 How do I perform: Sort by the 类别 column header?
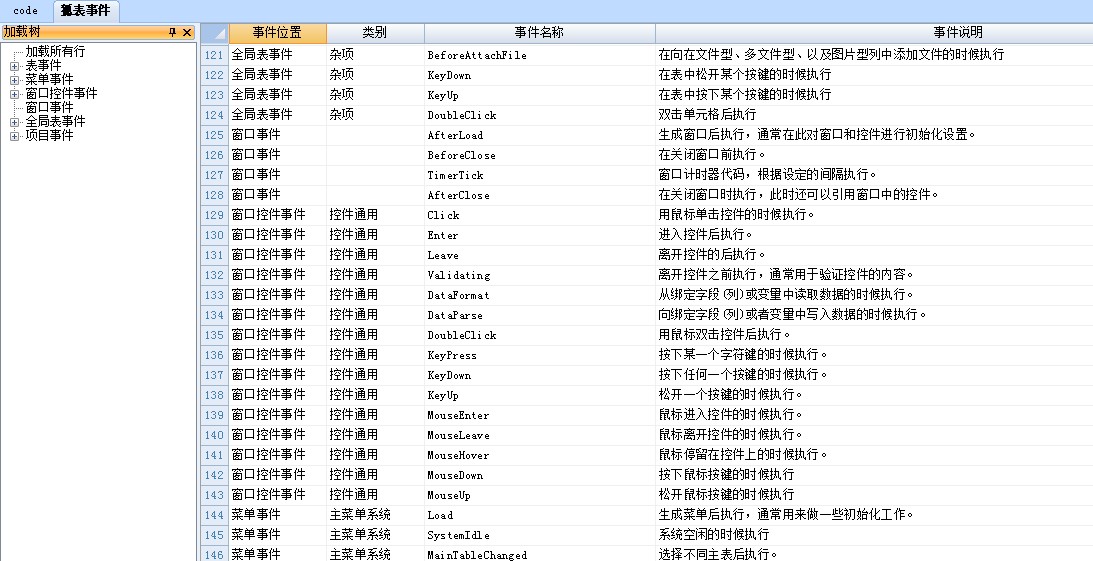point(375,33)
